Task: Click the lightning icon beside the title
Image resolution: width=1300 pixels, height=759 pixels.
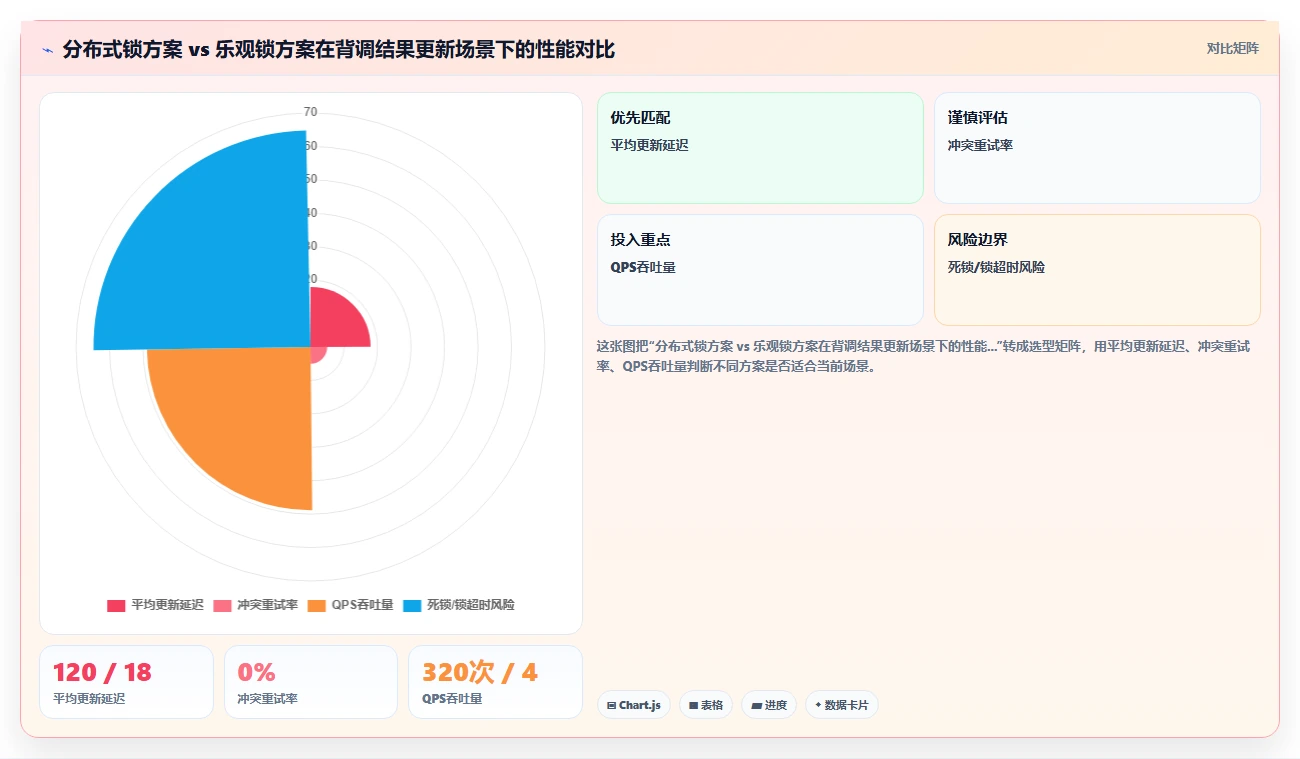Action: click(47, 49)
